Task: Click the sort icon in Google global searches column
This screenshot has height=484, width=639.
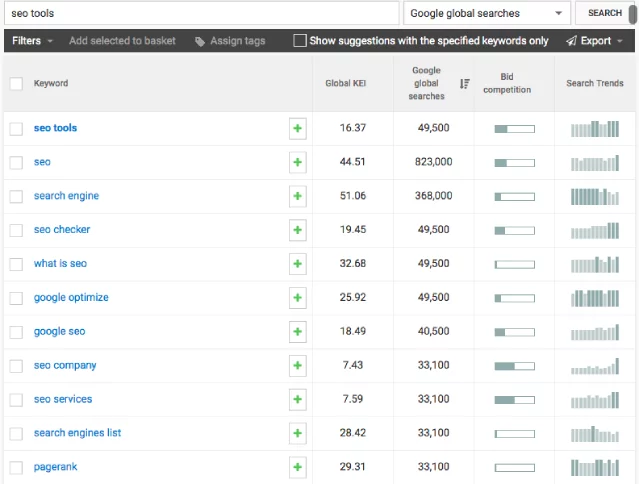Action: (x=464, y=84)
